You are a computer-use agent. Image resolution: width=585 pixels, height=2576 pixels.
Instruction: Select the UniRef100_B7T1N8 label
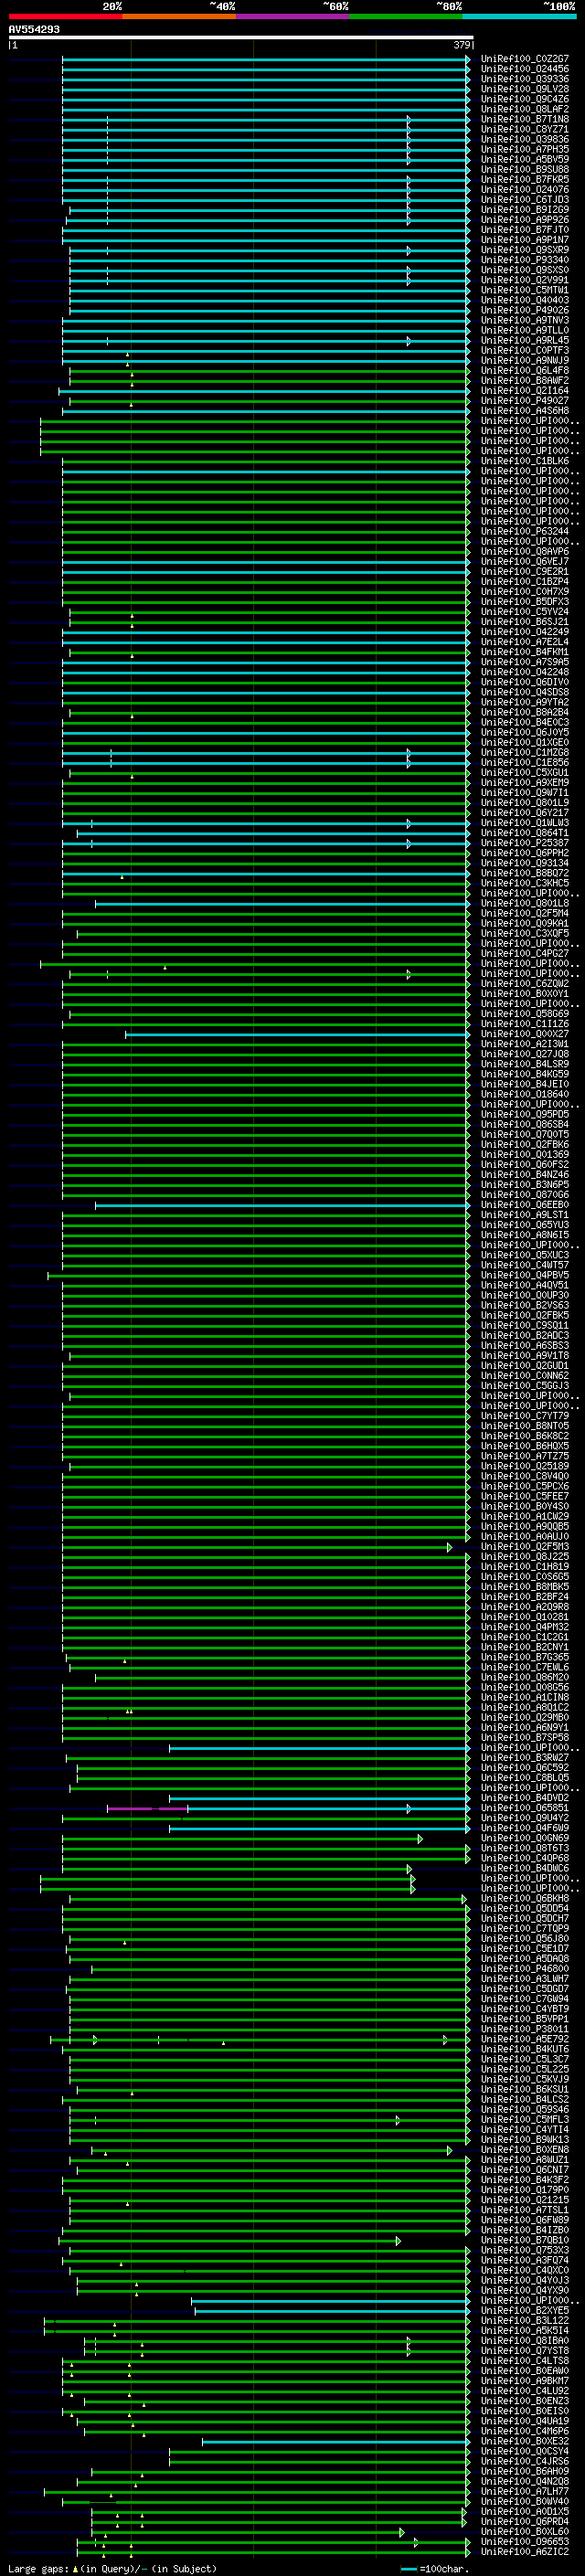coord(525,119)
